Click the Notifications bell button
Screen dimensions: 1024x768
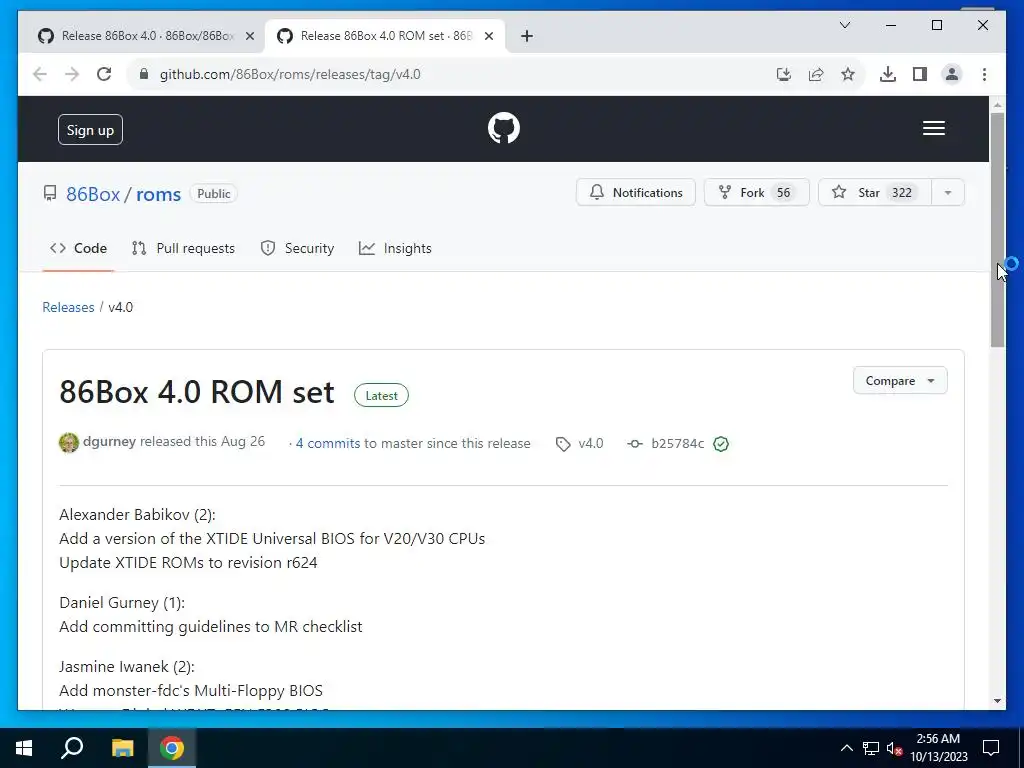point(635,193)
